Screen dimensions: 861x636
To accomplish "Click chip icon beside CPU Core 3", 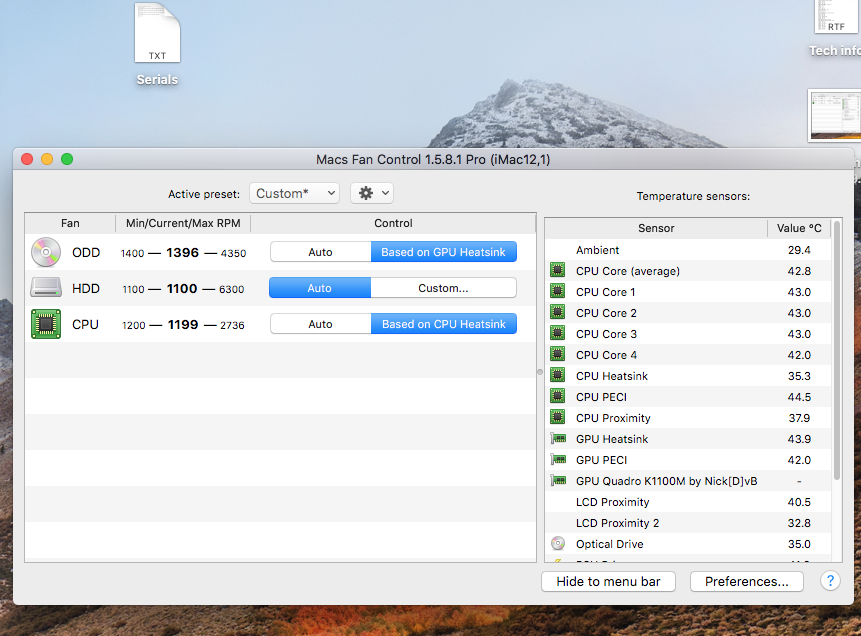I will coord(558,333).
